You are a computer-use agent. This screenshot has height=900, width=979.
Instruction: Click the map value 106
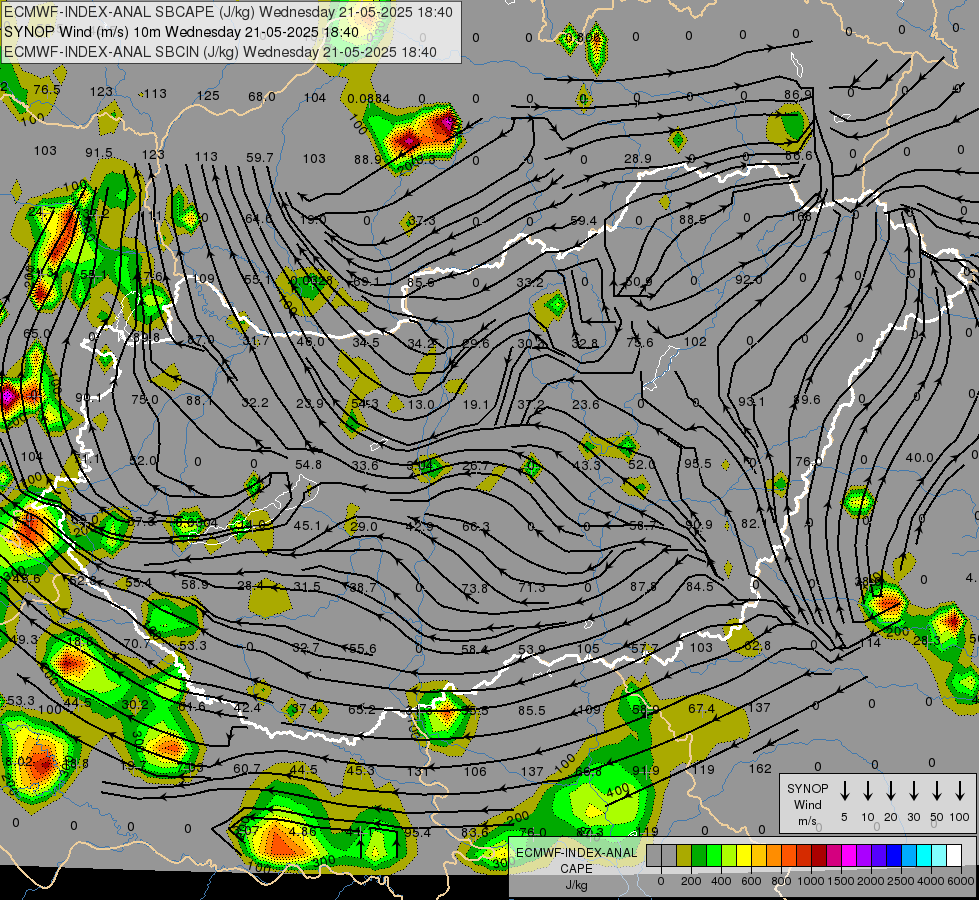point(475,771)
